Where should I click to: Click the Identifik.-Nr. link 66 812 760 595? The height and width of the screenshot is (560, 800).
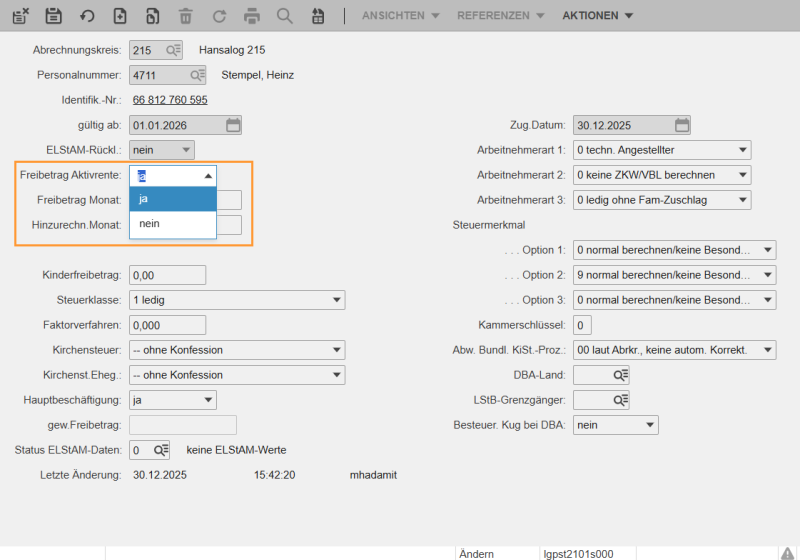(x=170, y=100)
